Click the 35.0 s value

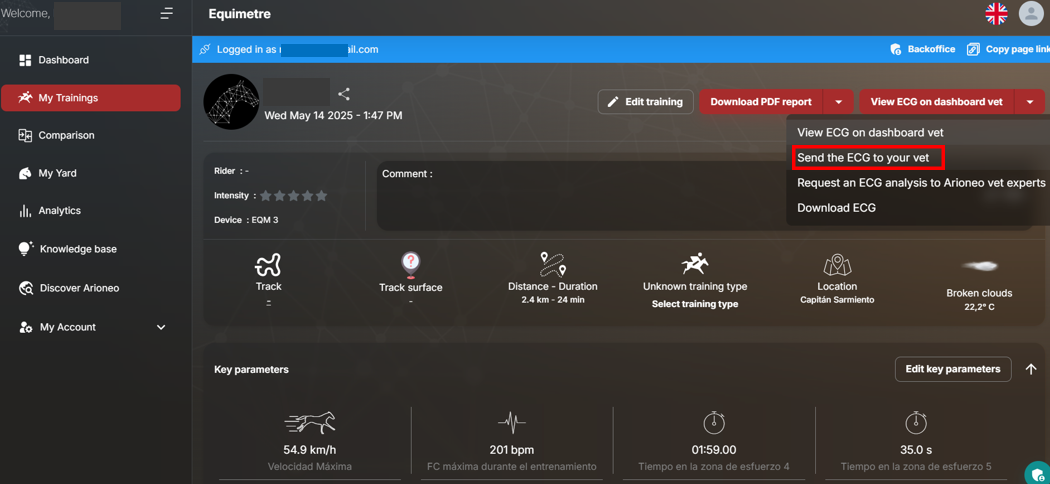pyautogui.click(x=916, y=450)
